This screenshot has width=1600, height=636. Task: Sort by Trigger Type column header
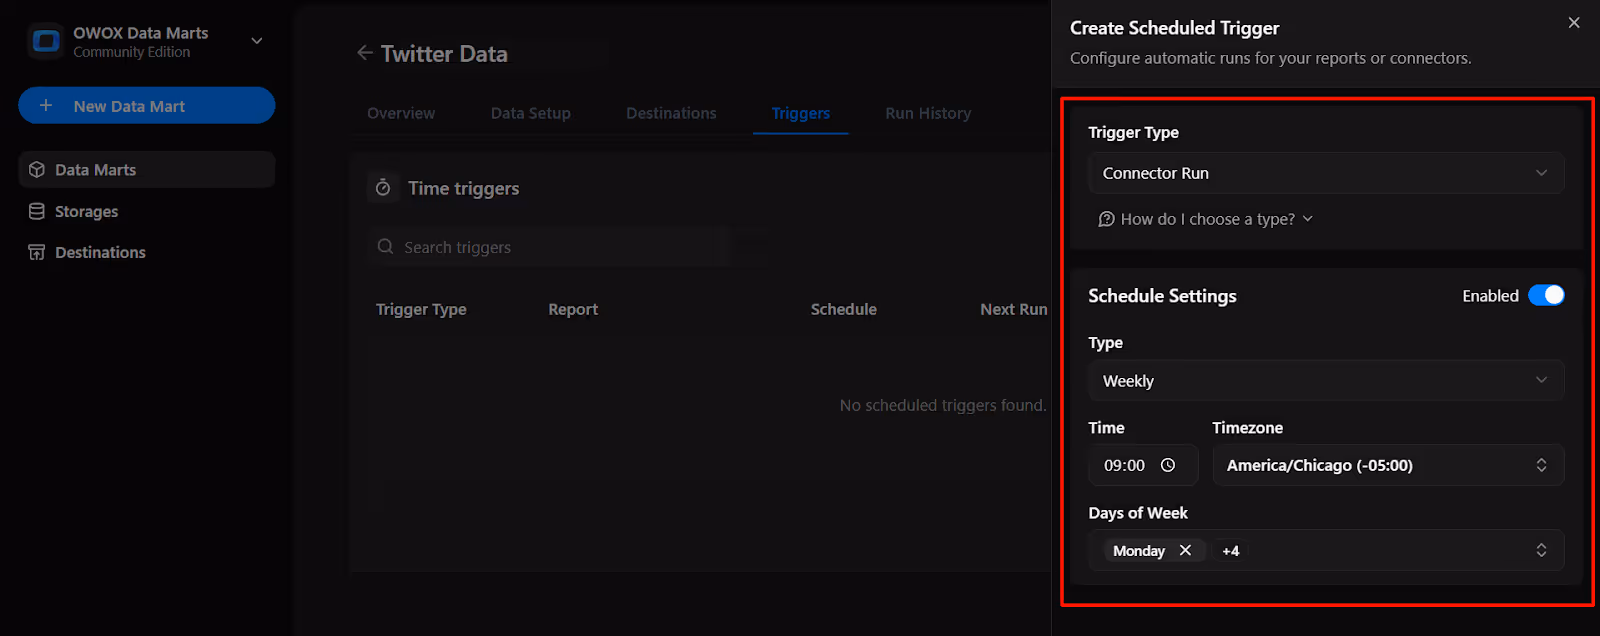click(421, 310)
